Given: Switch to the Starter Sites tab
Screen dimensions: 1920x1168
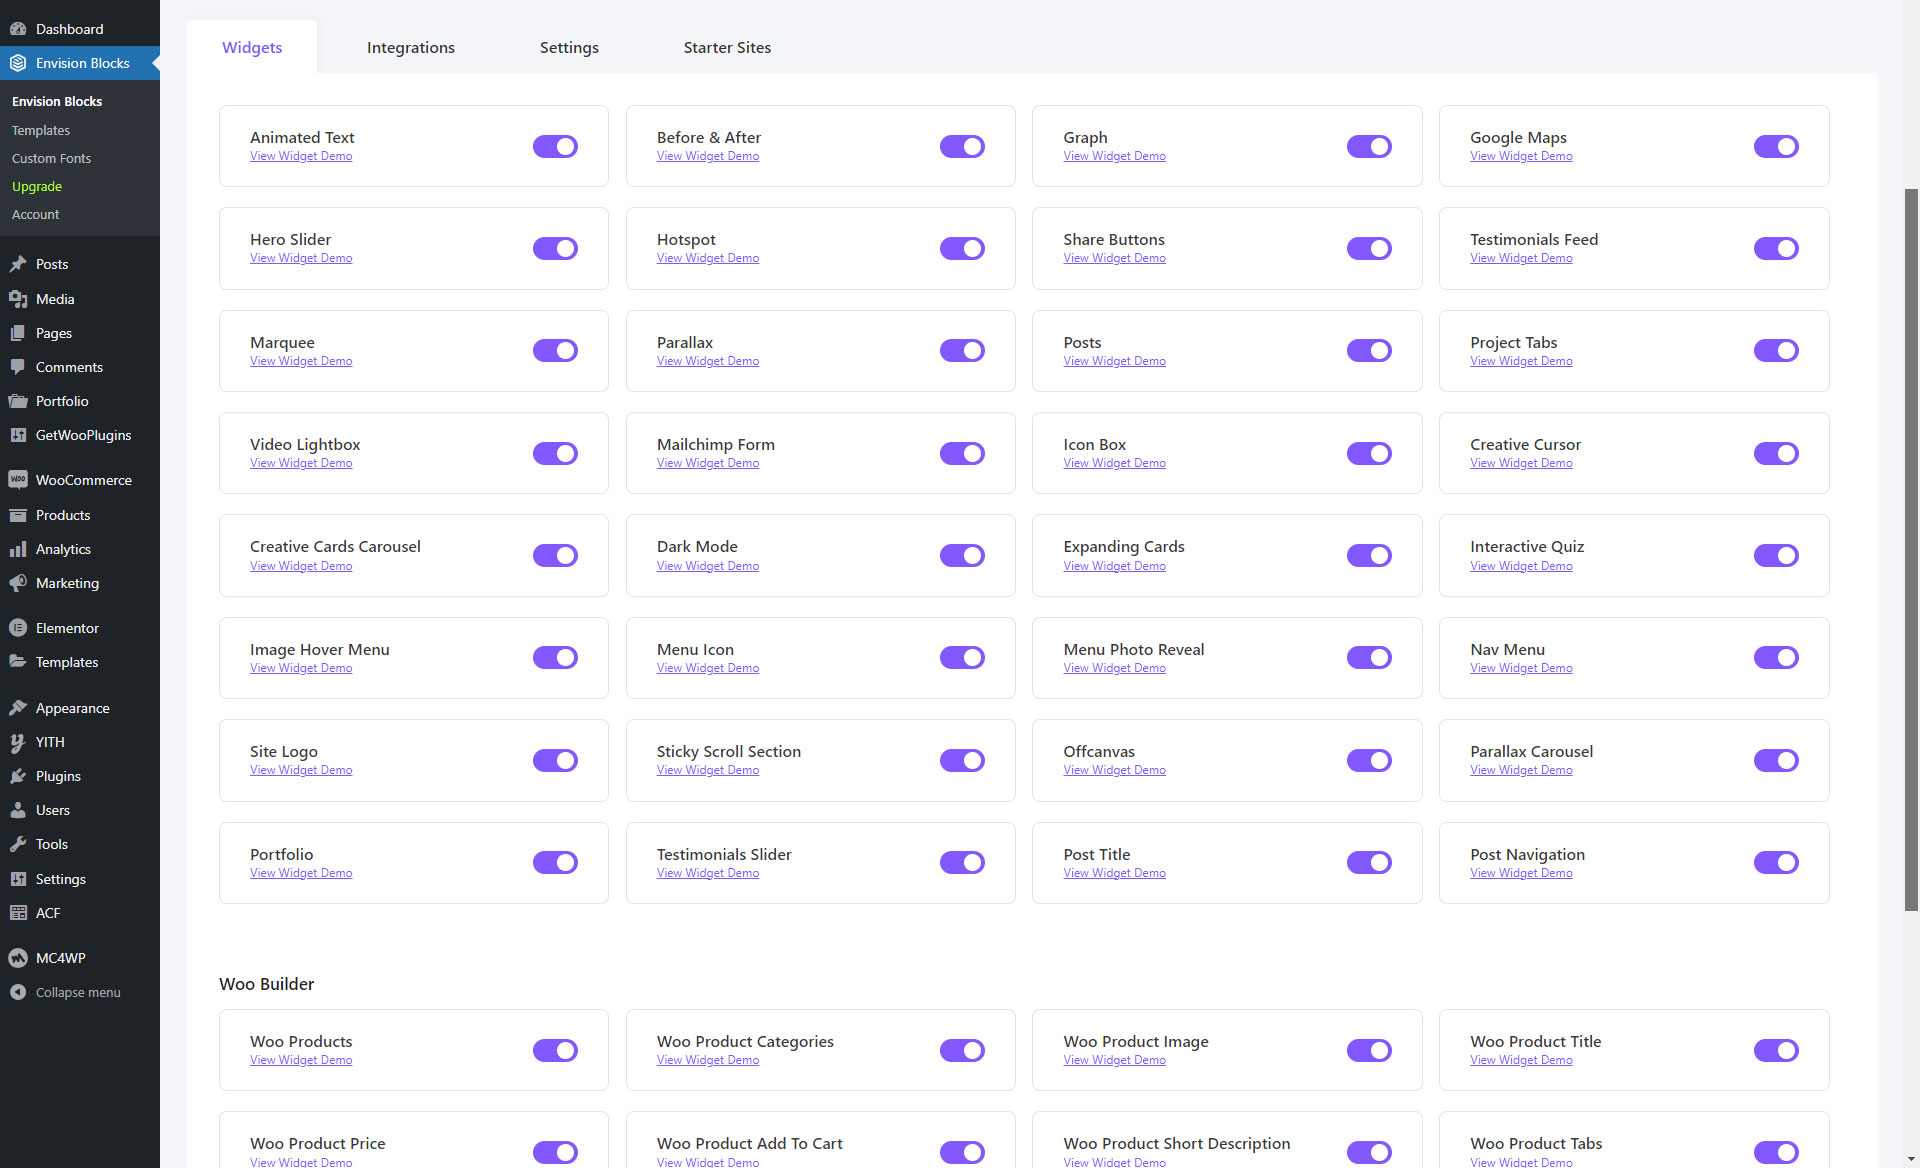Looking at the screenshot, I should point(728,47).
